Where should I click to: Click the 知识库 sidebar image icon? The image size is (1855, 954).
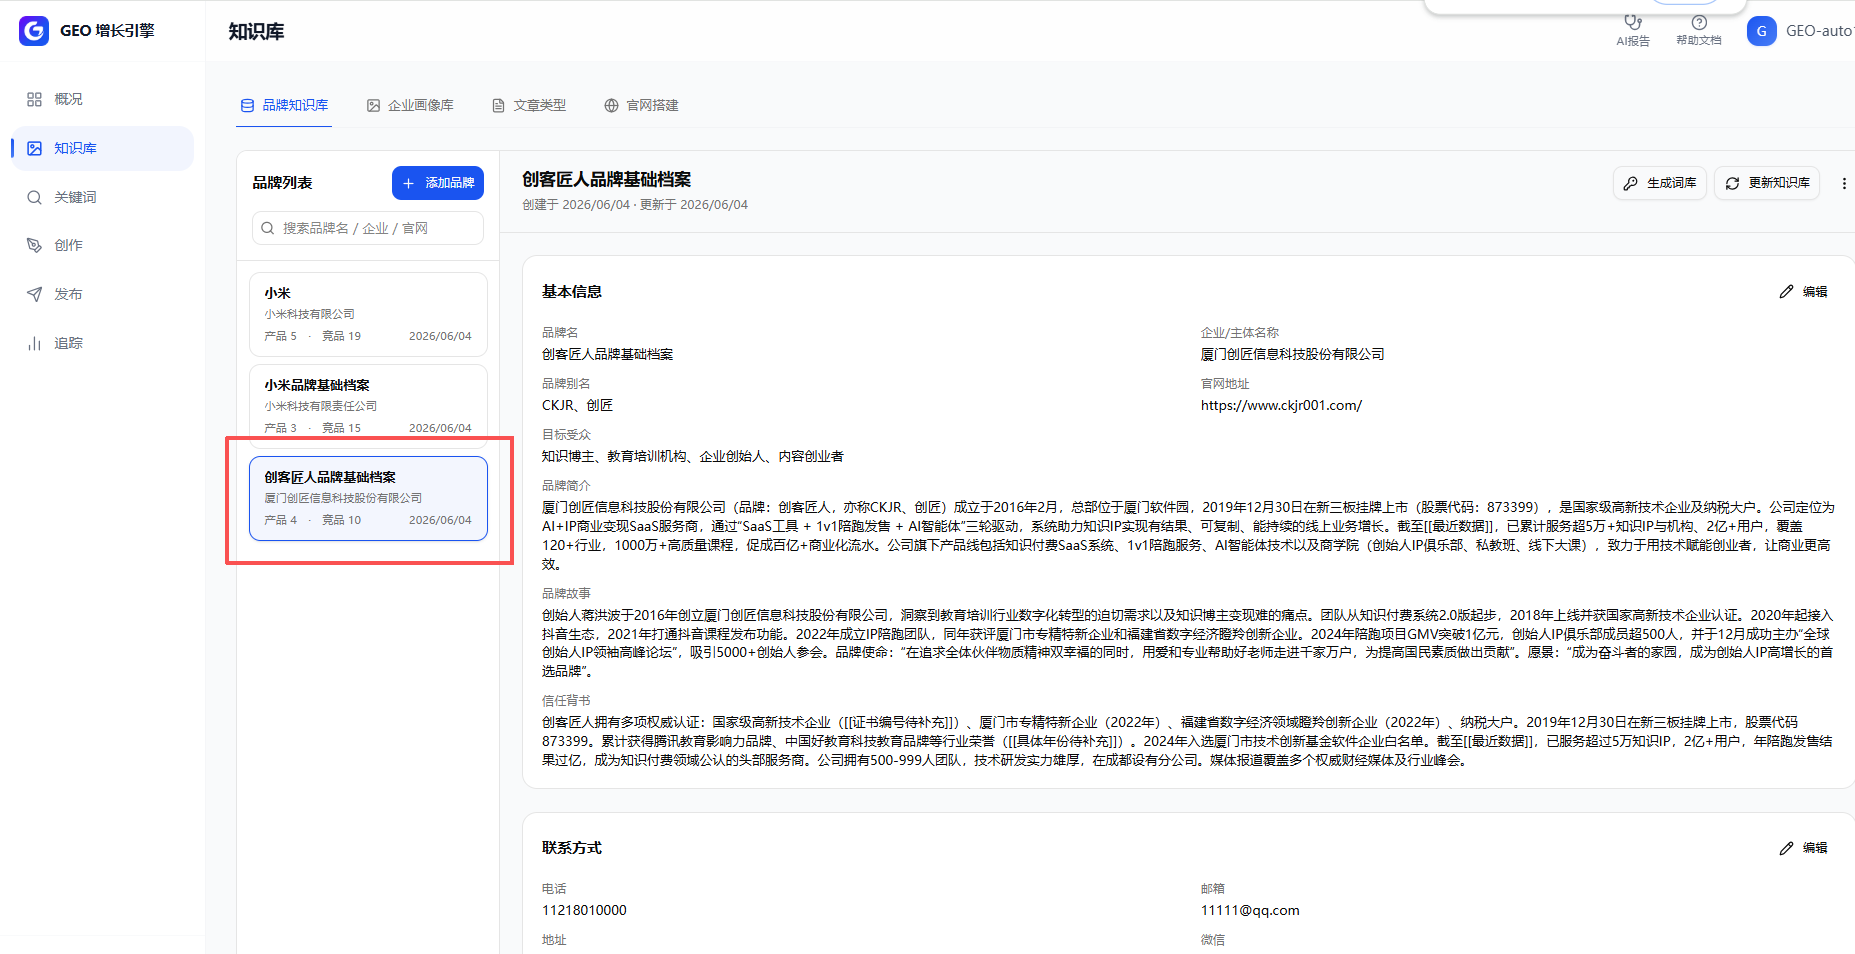coord(35,148)
